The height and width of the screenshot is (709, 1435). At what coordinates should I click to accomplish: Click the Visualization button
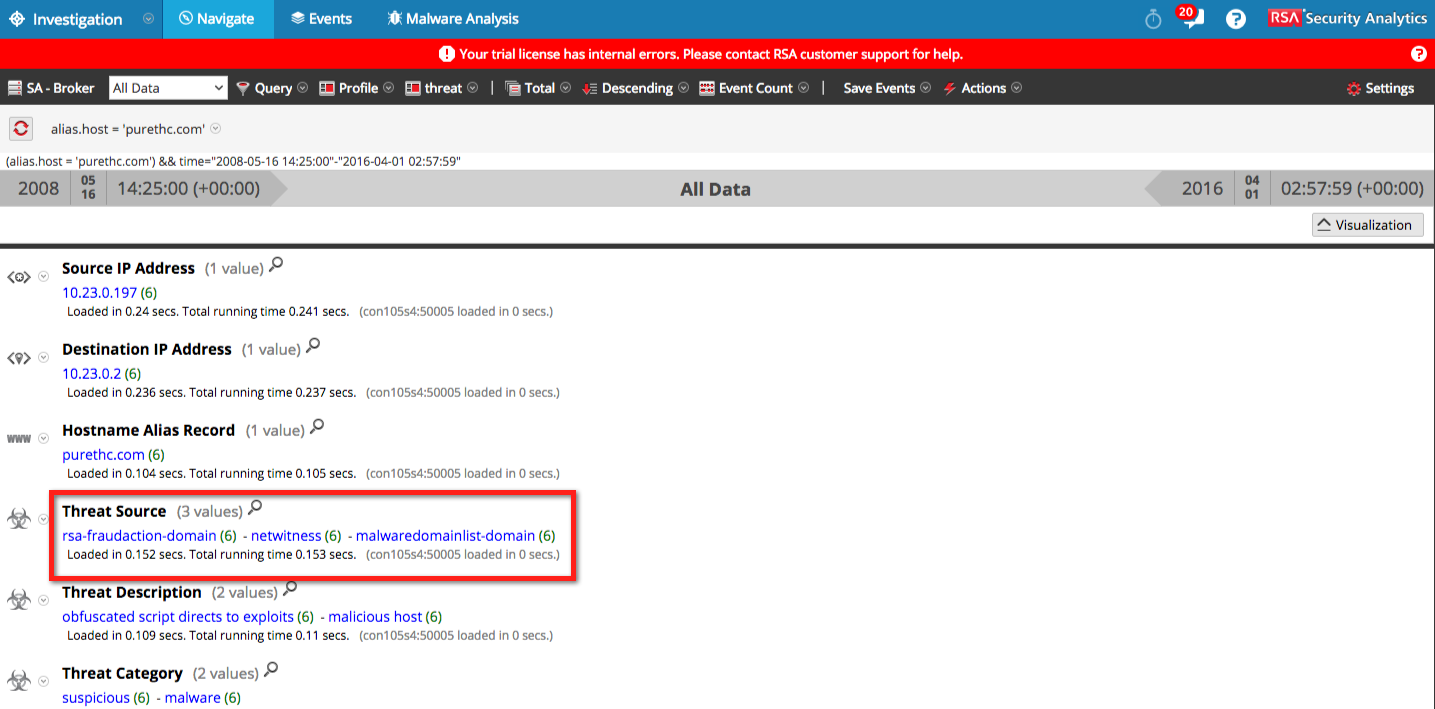tap(1367, 224)
